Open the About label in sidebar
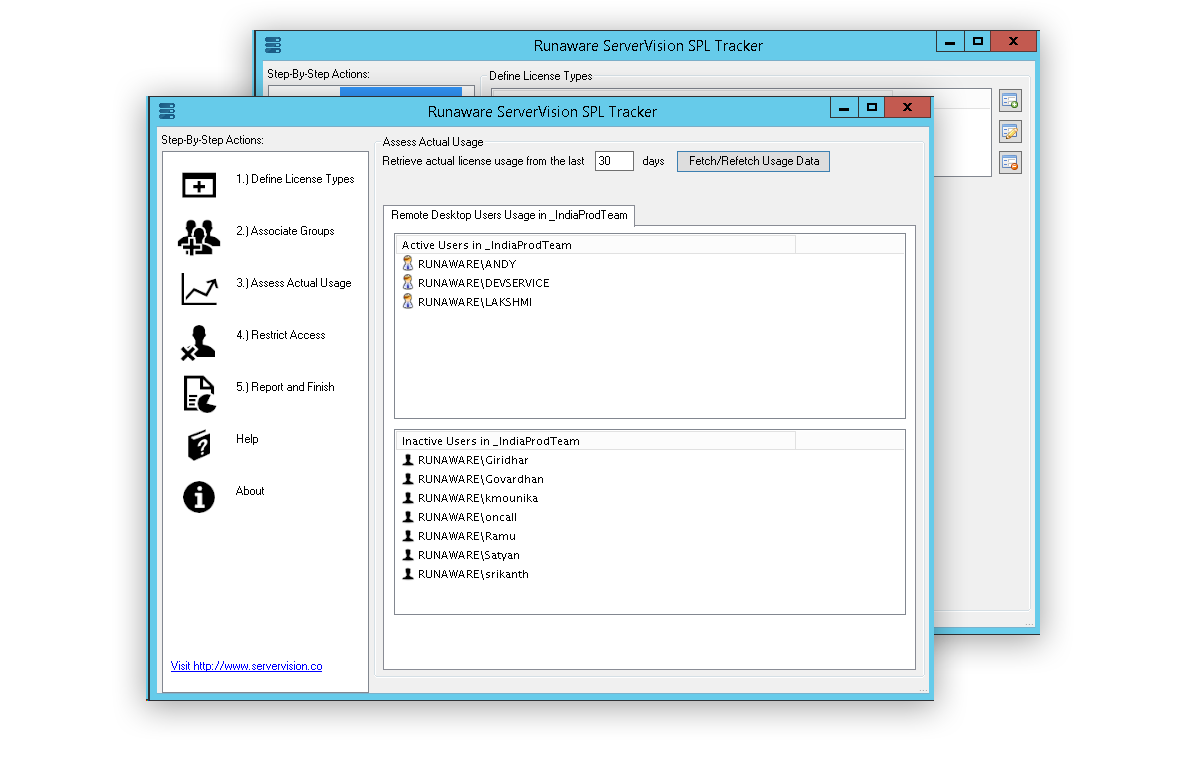This screenshot has height=760, width=1197. coord(250,491)
